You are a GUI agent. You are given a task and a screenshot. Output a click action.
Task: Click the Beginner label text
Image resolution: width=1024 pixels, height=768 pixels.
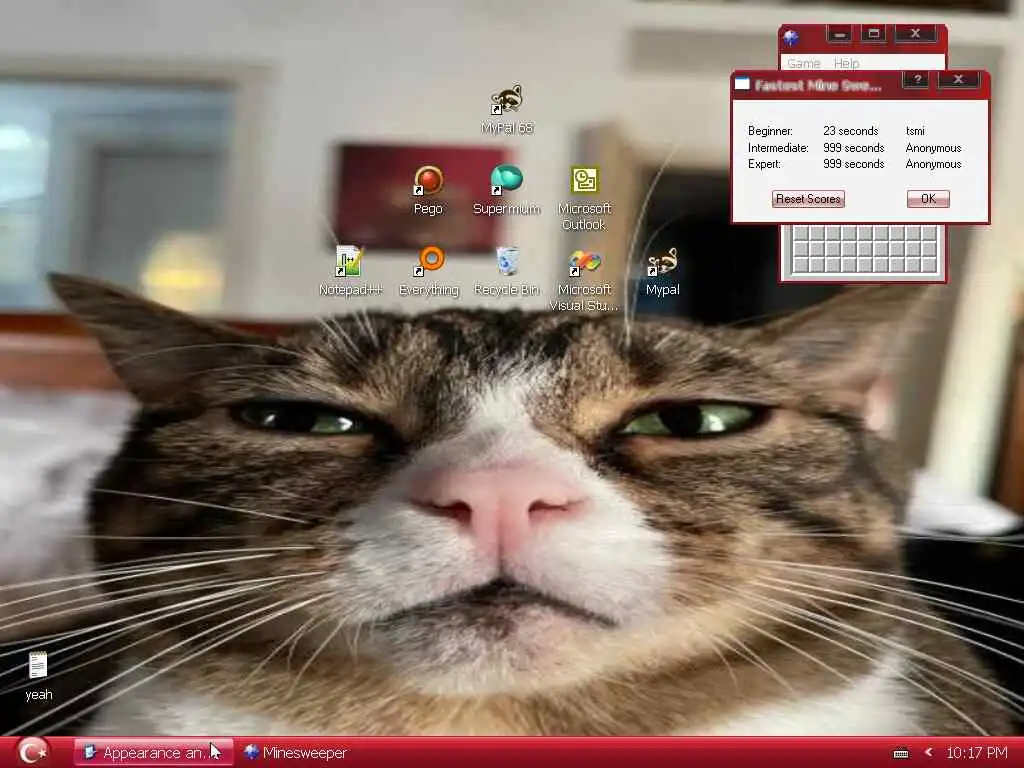pyautogui.click(x=770, y=131)
